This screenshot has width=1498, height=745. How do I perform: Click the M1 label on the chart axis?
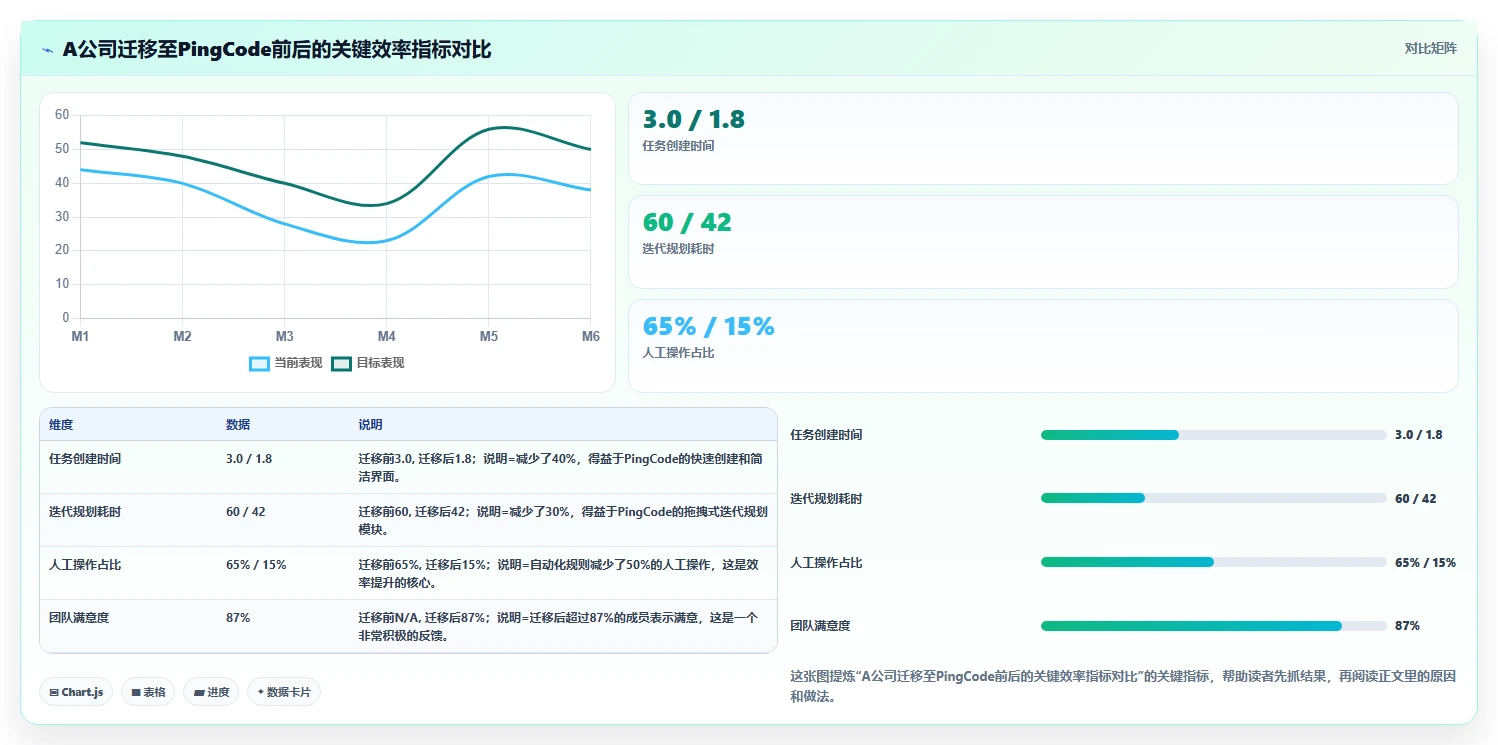[x=80, y=336]
